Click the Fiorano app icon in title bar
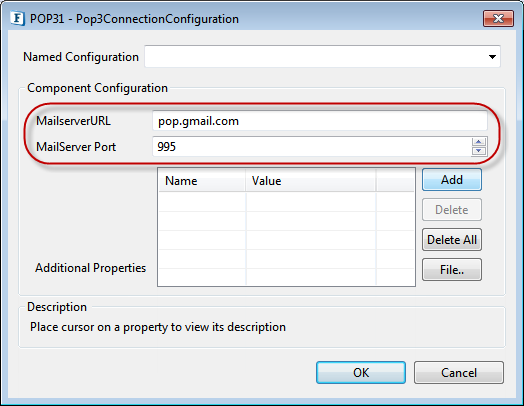 17,18
